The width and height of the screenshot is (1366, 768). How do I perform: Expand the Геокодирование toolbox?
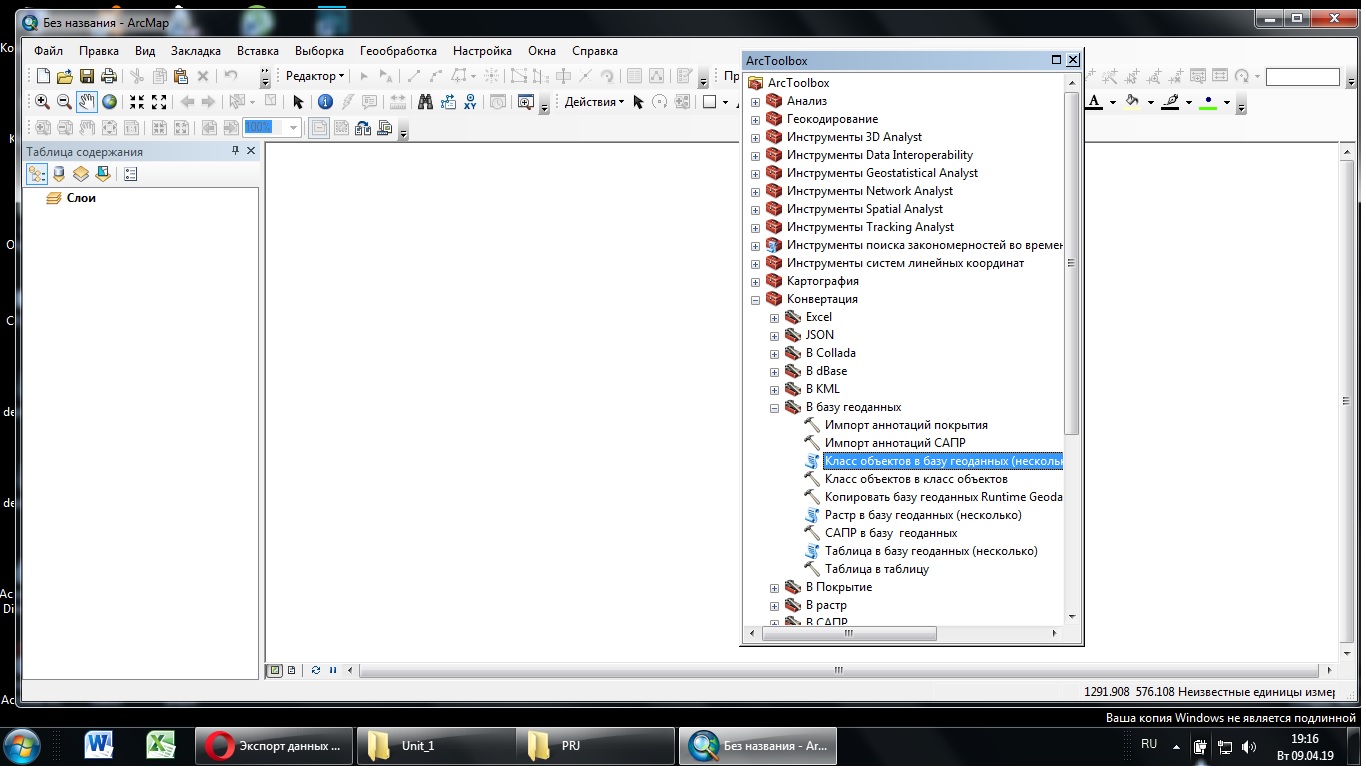tap(756, 120)
